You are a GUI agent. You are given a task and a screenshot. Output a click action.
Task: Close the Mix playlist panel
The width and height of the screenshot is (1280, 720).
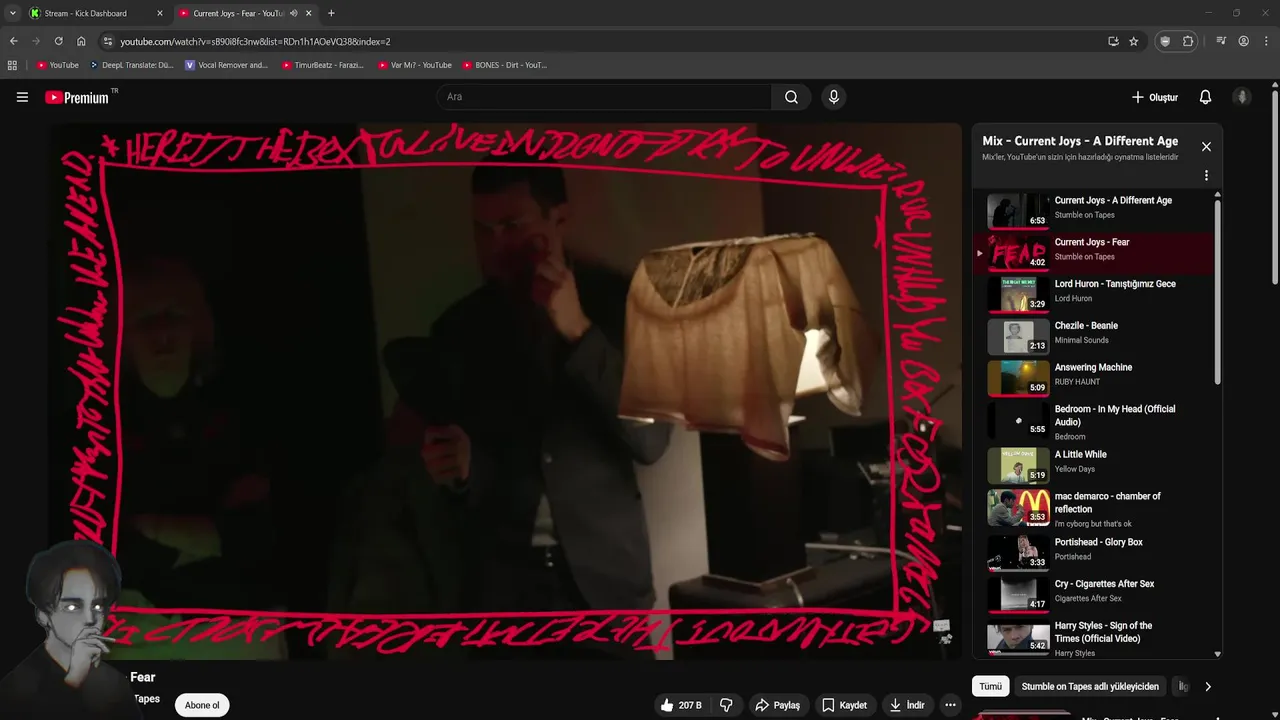coord(1206,147)
